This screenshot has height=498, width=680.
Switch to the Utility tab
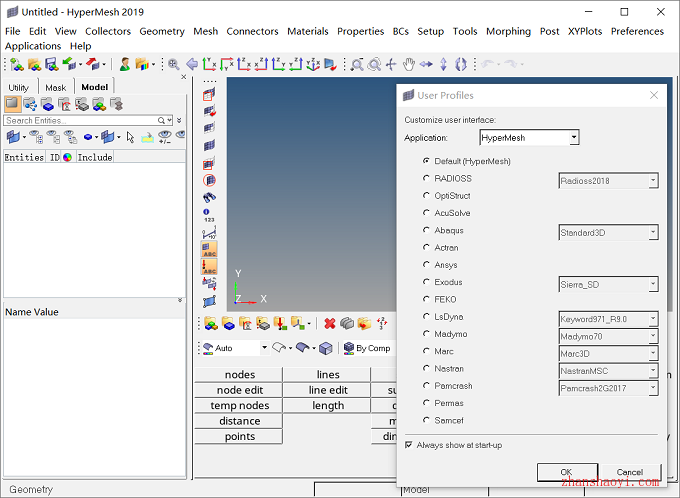click(19, 87)
